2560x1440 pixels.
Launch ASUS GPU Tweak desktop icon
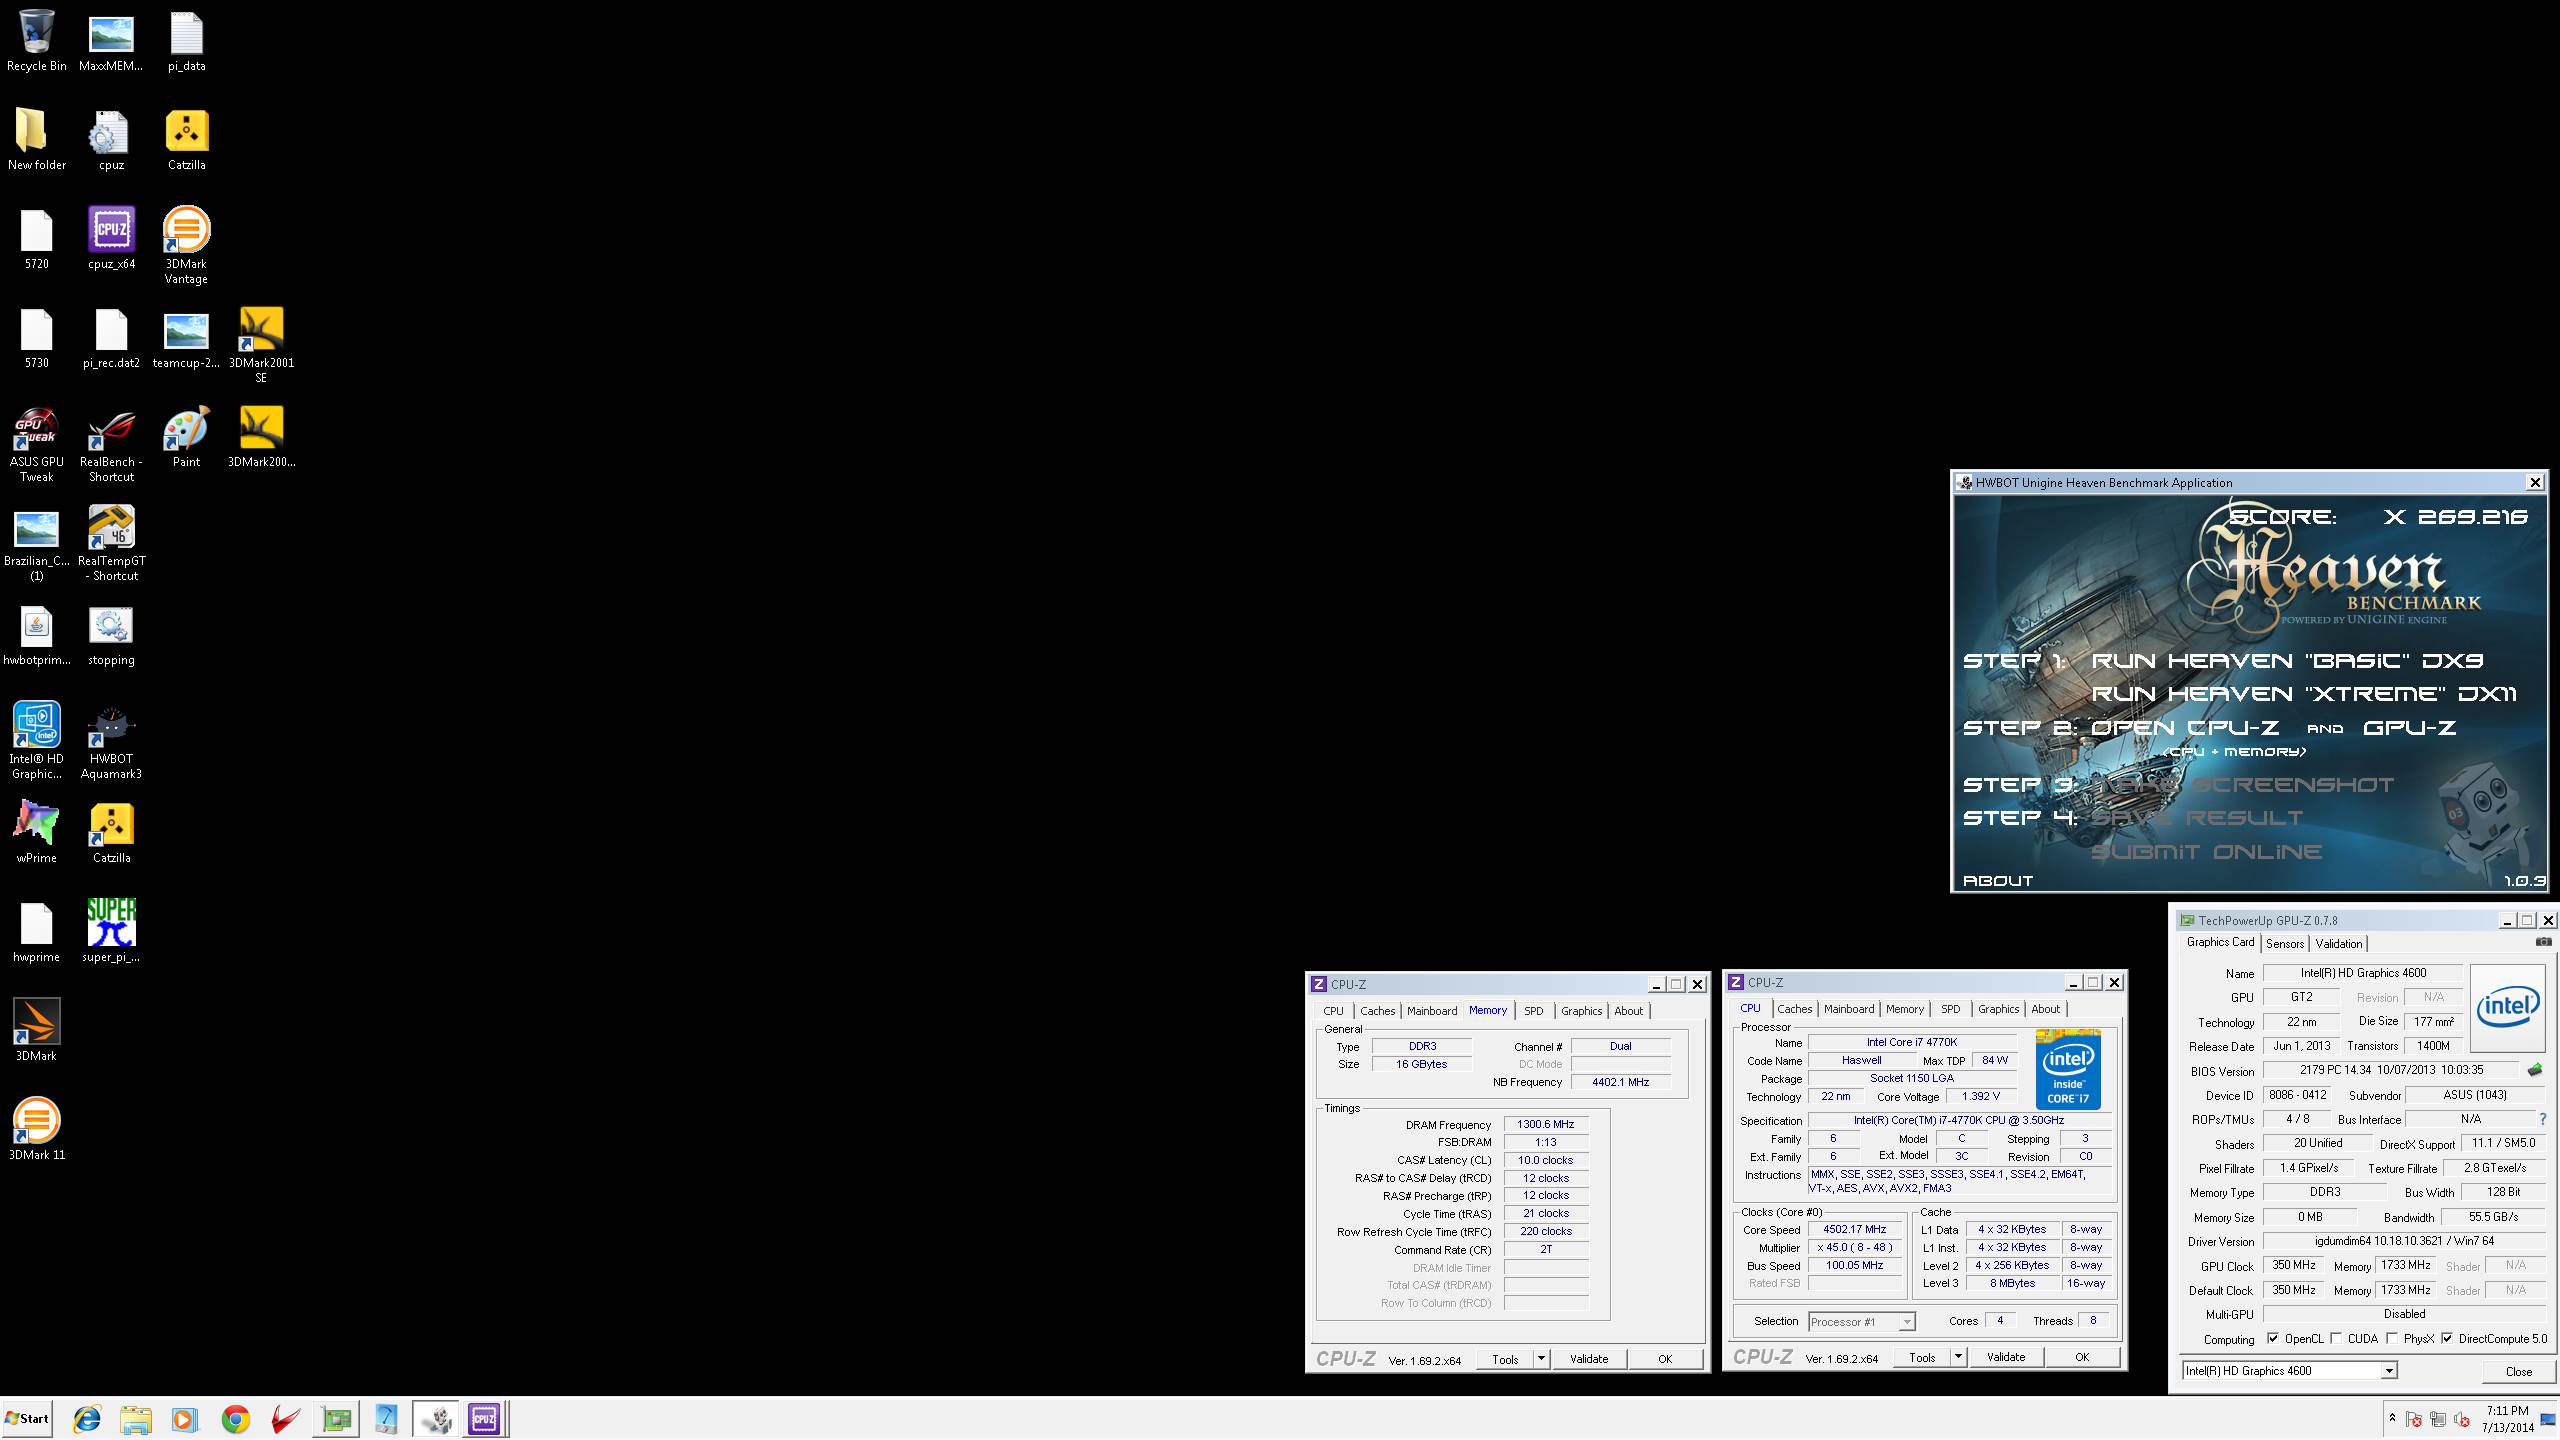[36, 443]
